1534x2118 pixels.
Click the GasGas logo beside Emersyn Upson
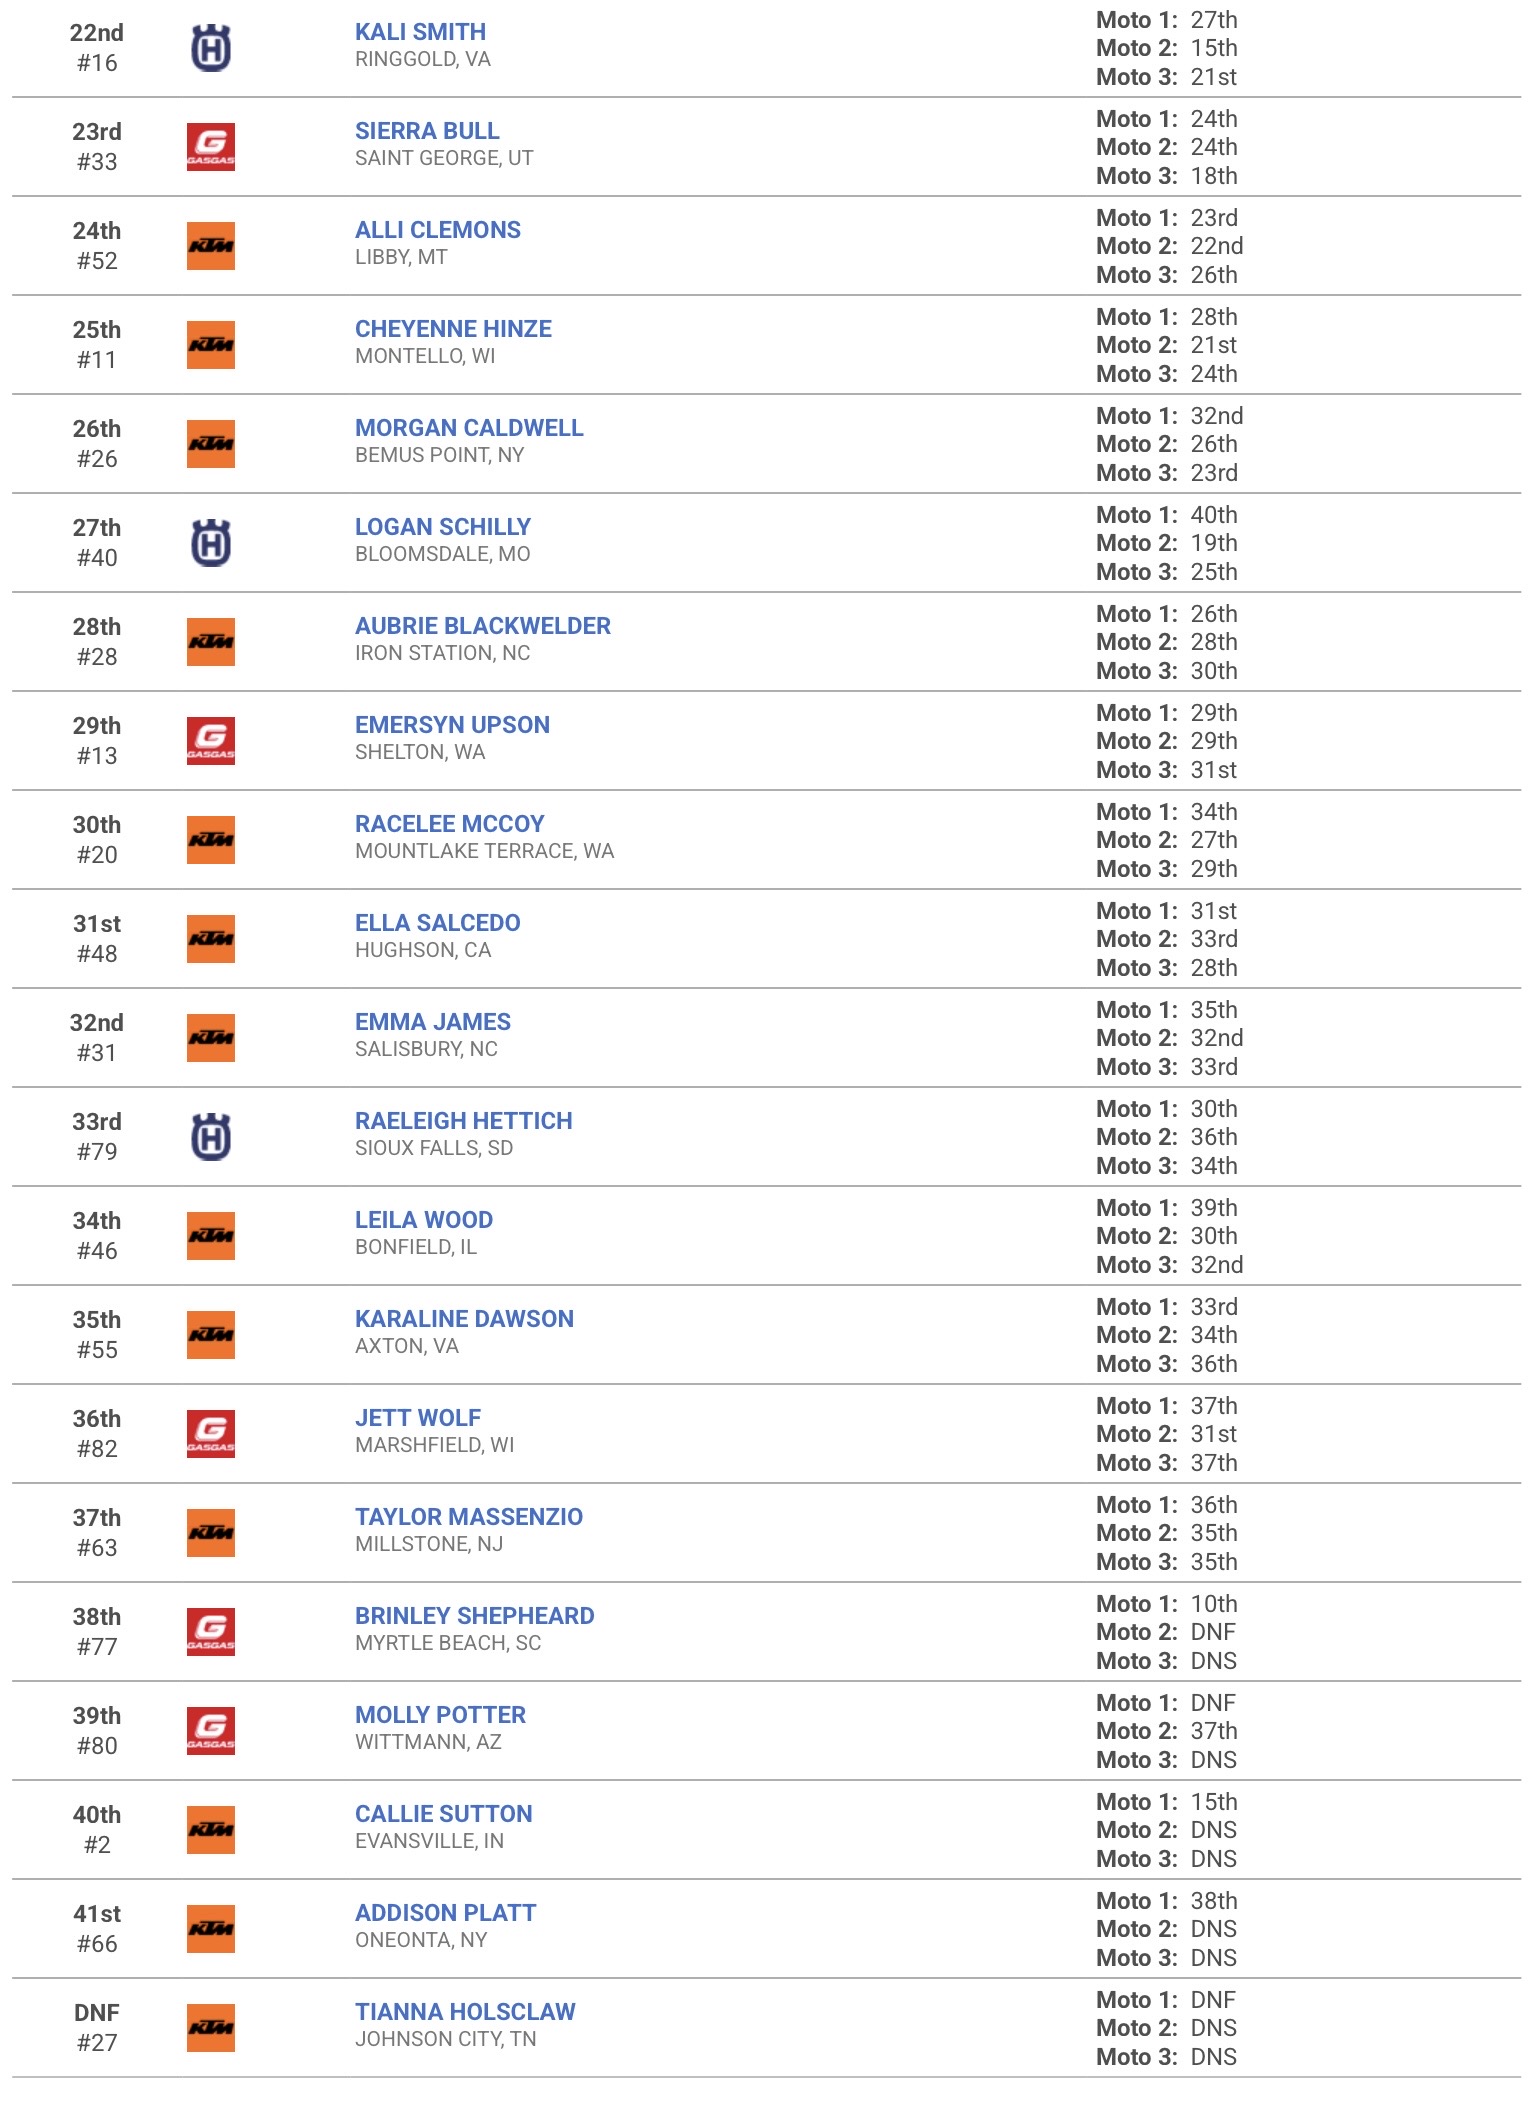(x=211, y=741)
